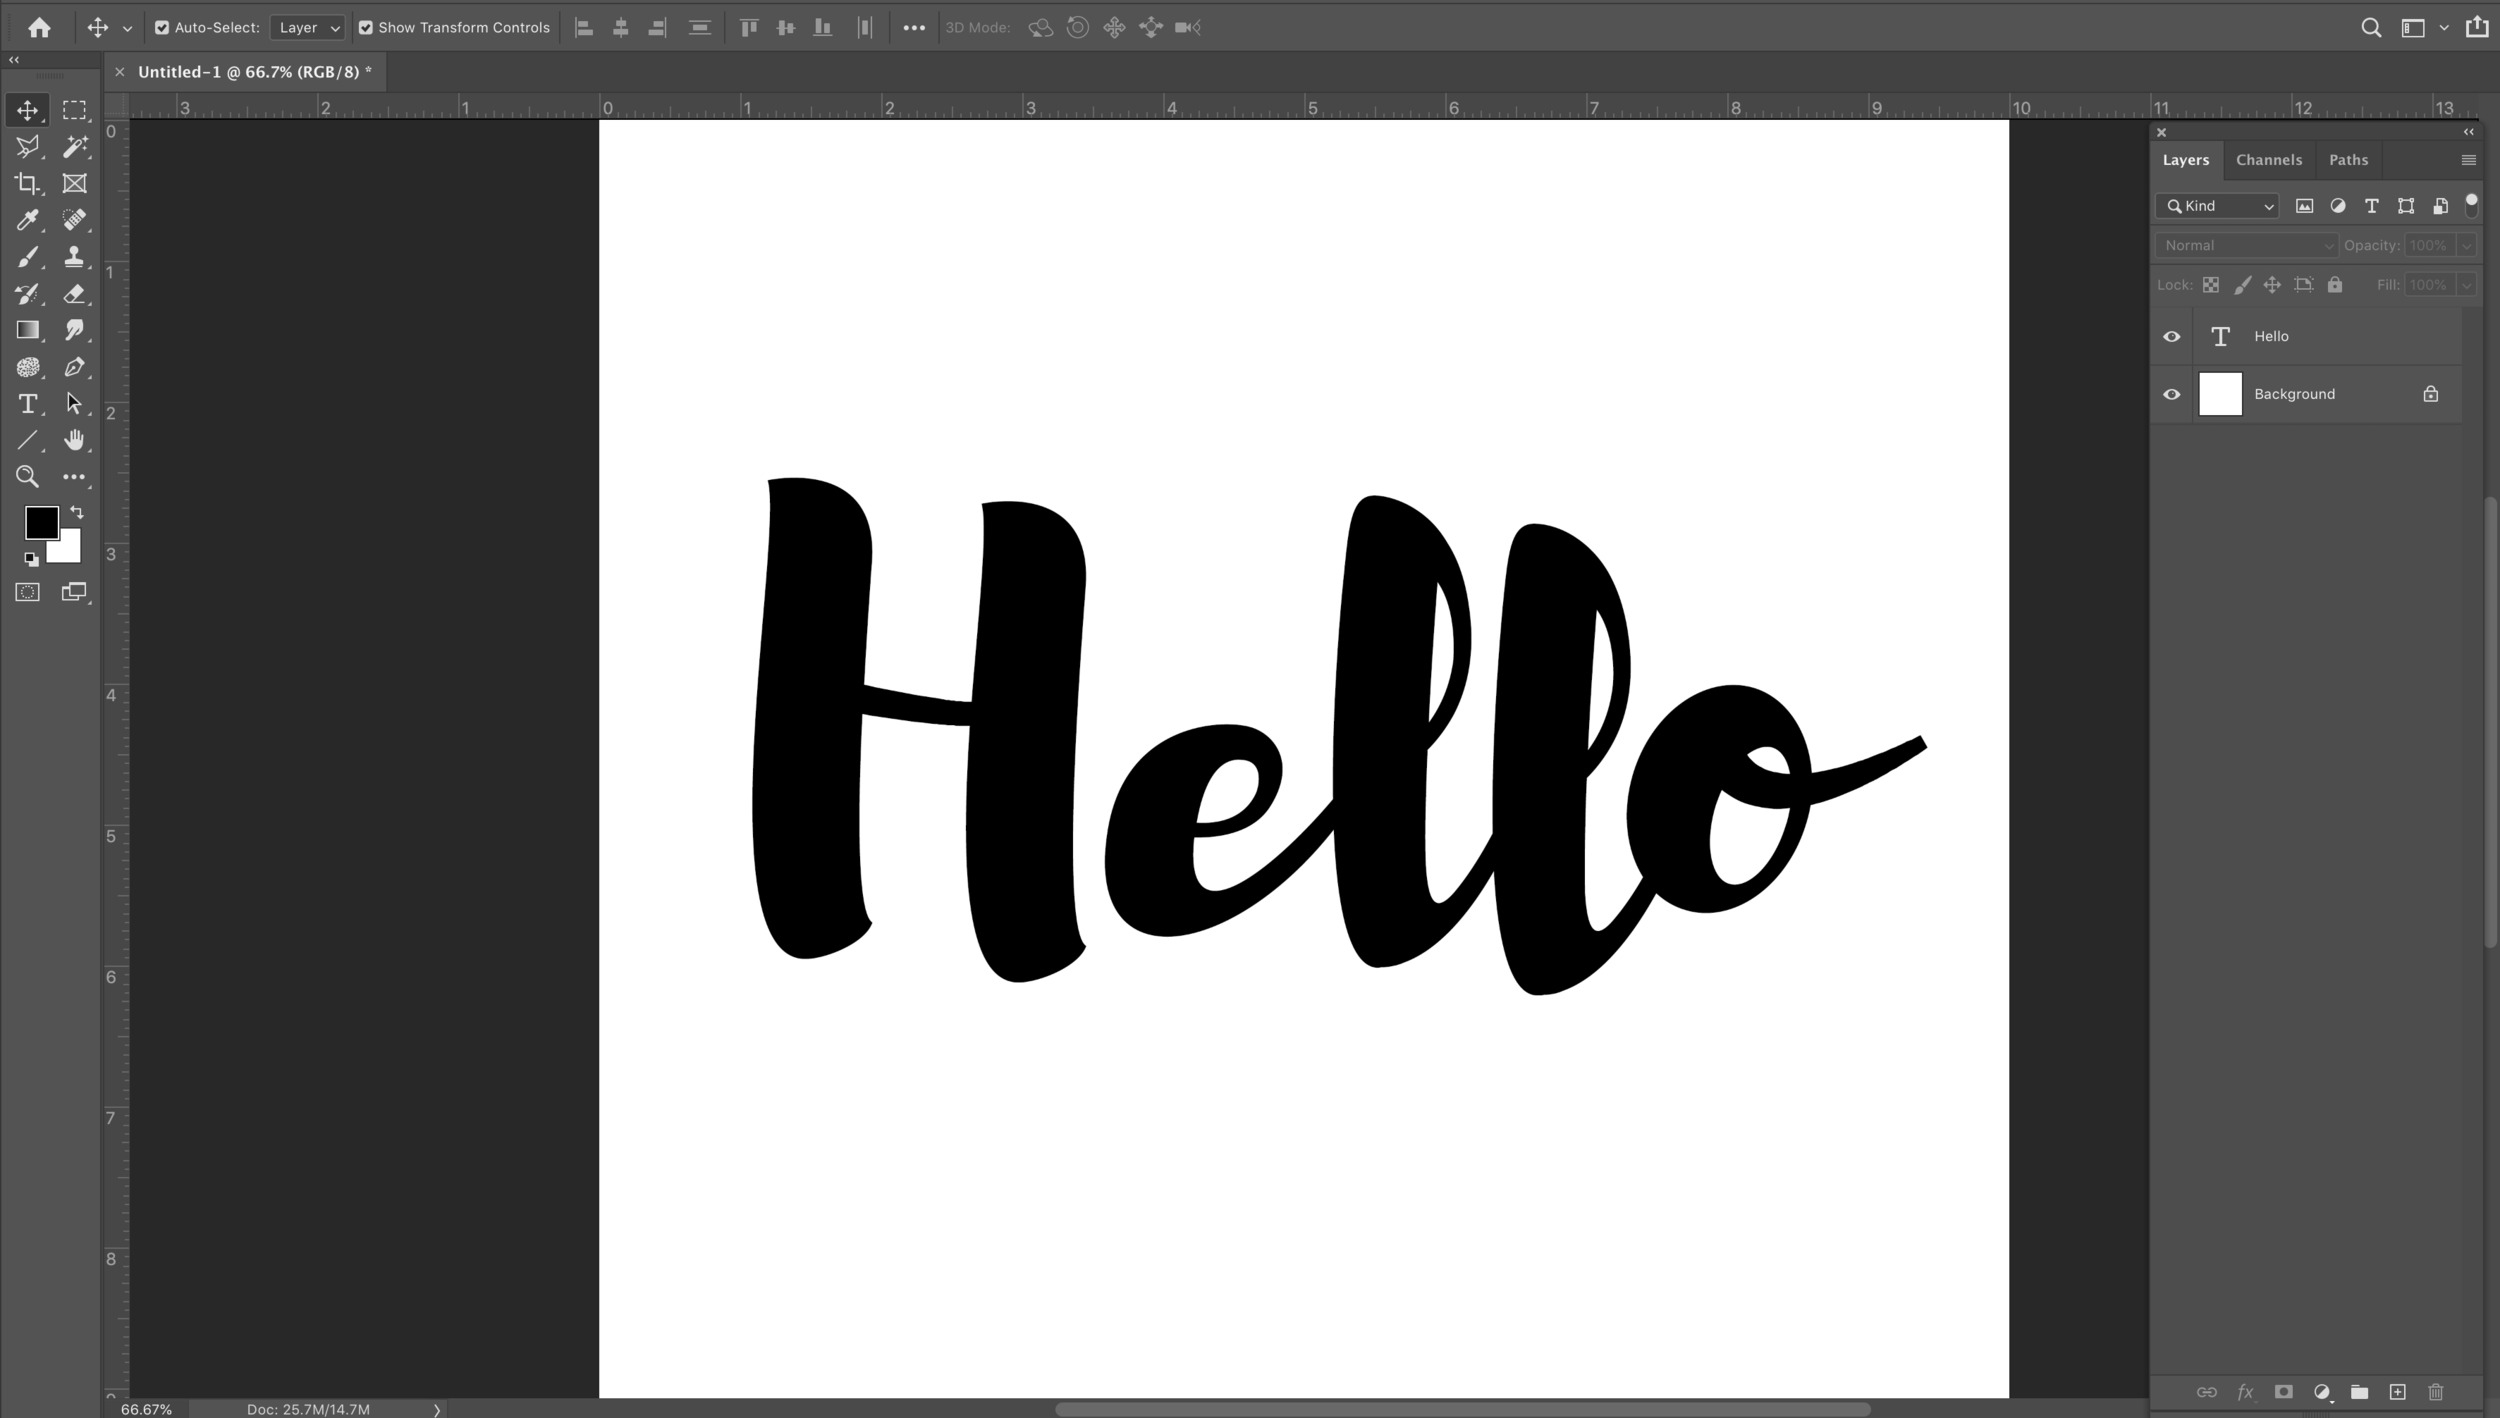The image size is (2500, 1418).
Task: Select the Pen tool in toolbar
Action: tap(75, 367)
